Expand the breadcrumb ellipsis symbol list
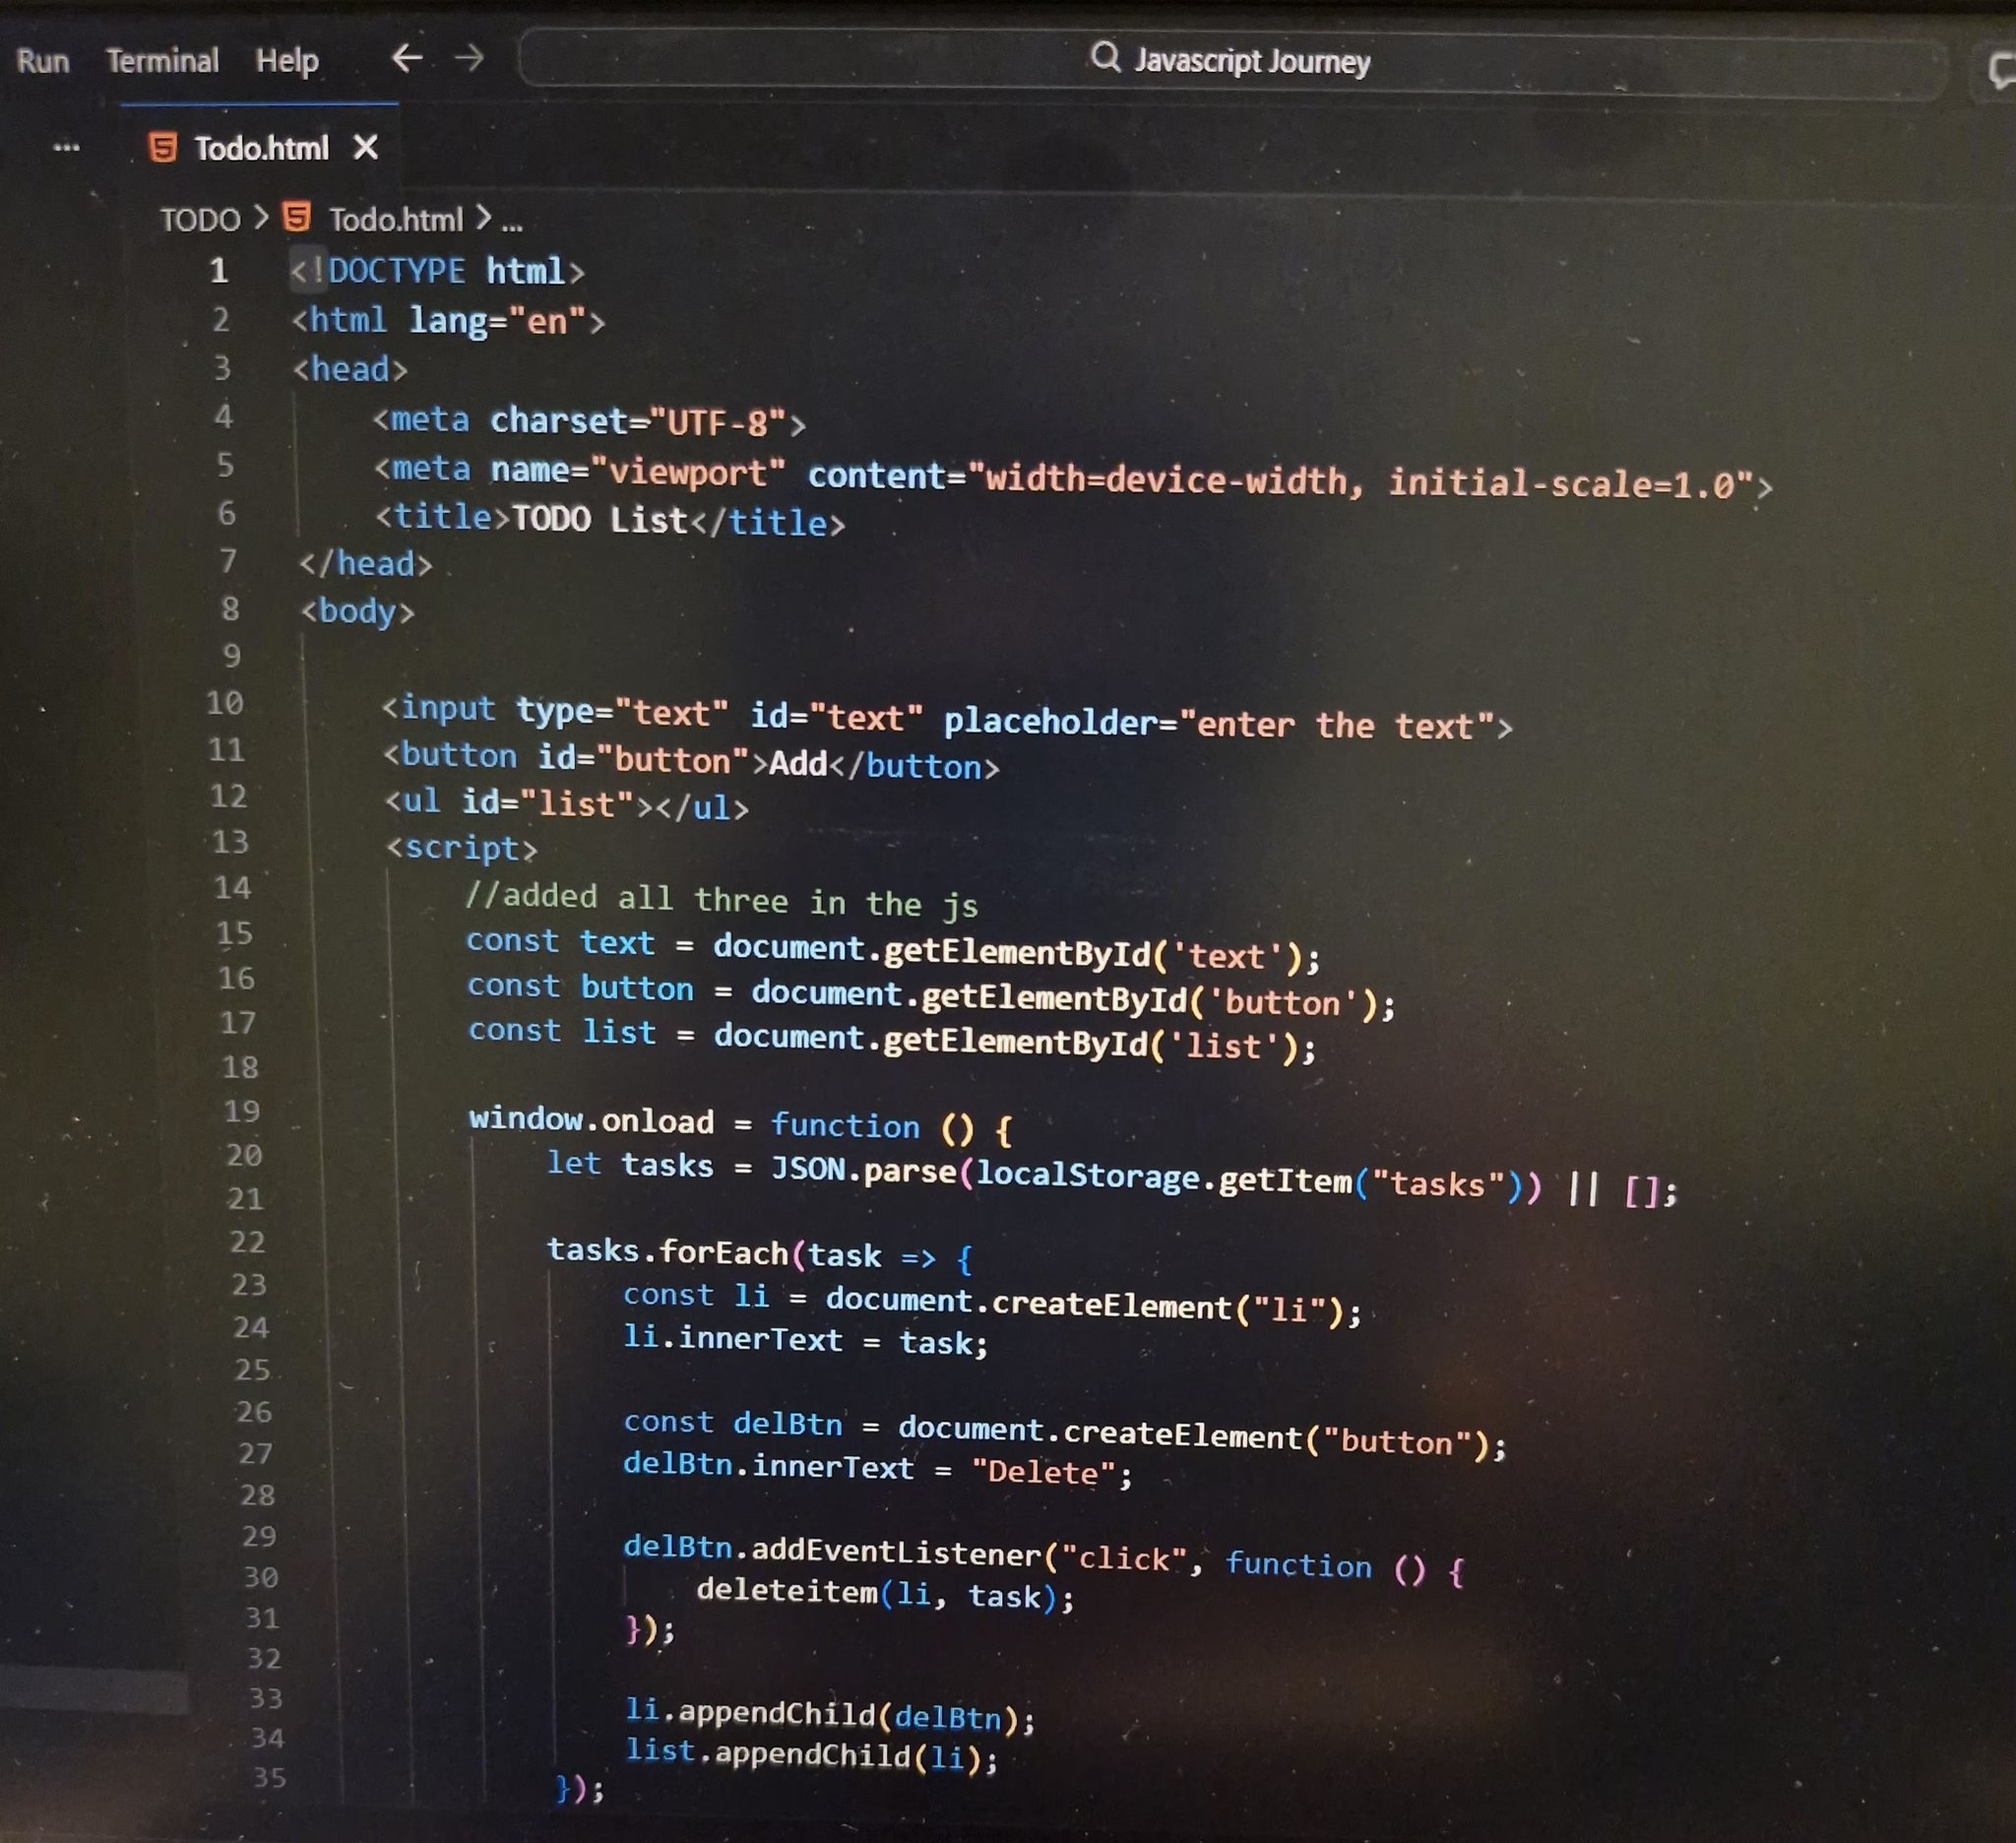Screen dimensions: 2016x1843 [512, 222]
